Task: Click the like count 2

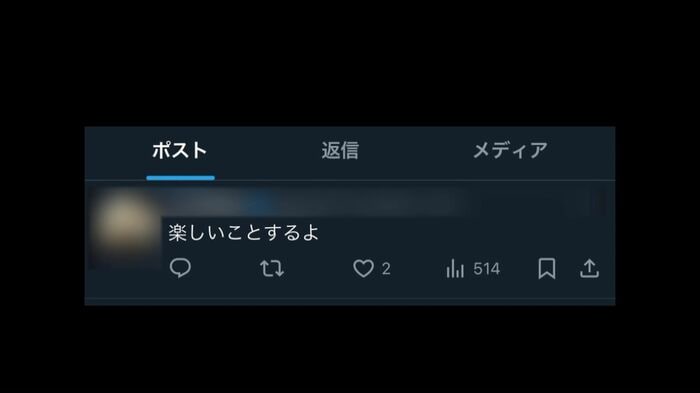Action: [x=386, y=269]
